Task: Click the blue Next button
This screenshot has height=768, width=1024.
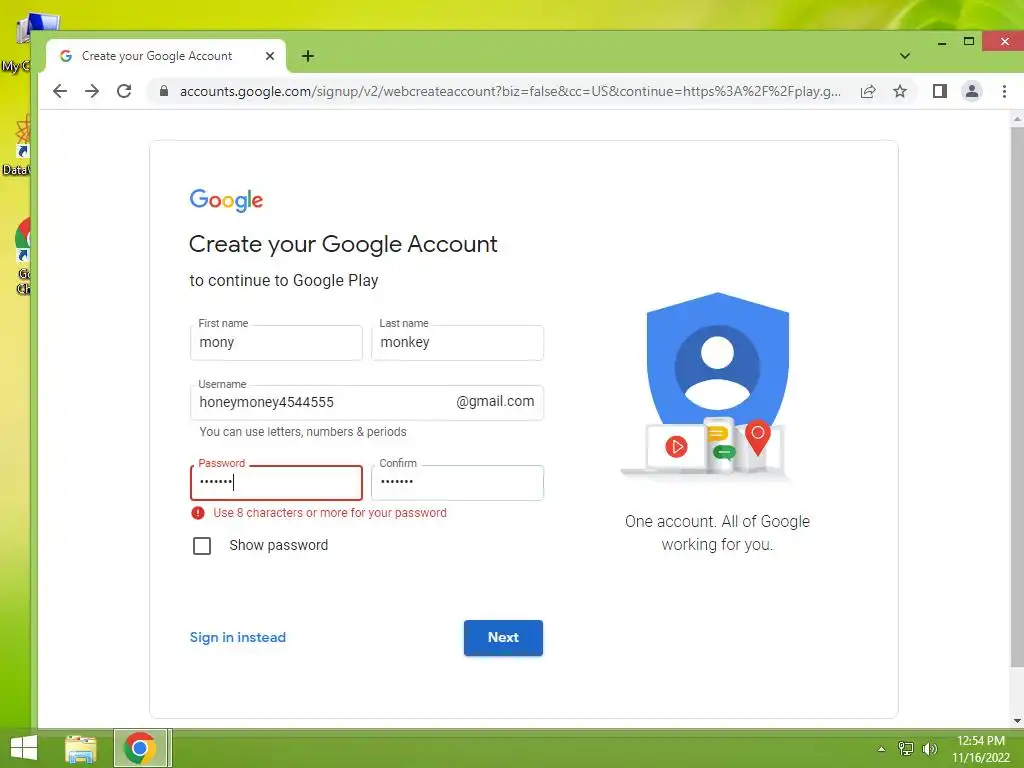Action: coord(504,638)
